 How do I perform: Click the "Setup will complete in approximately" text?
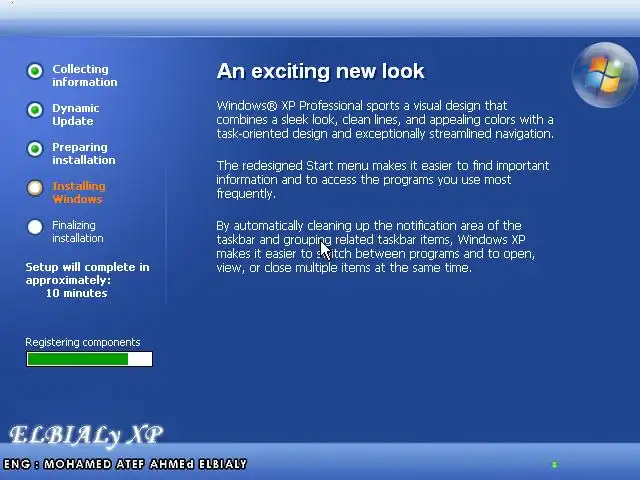87,273
